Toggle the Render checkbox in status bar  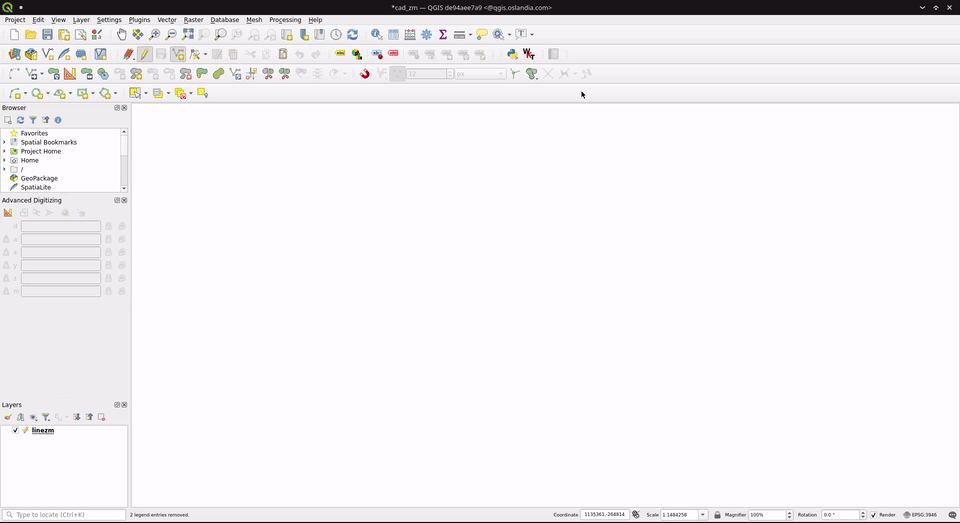pyautogui.click(x=873, y=515)
